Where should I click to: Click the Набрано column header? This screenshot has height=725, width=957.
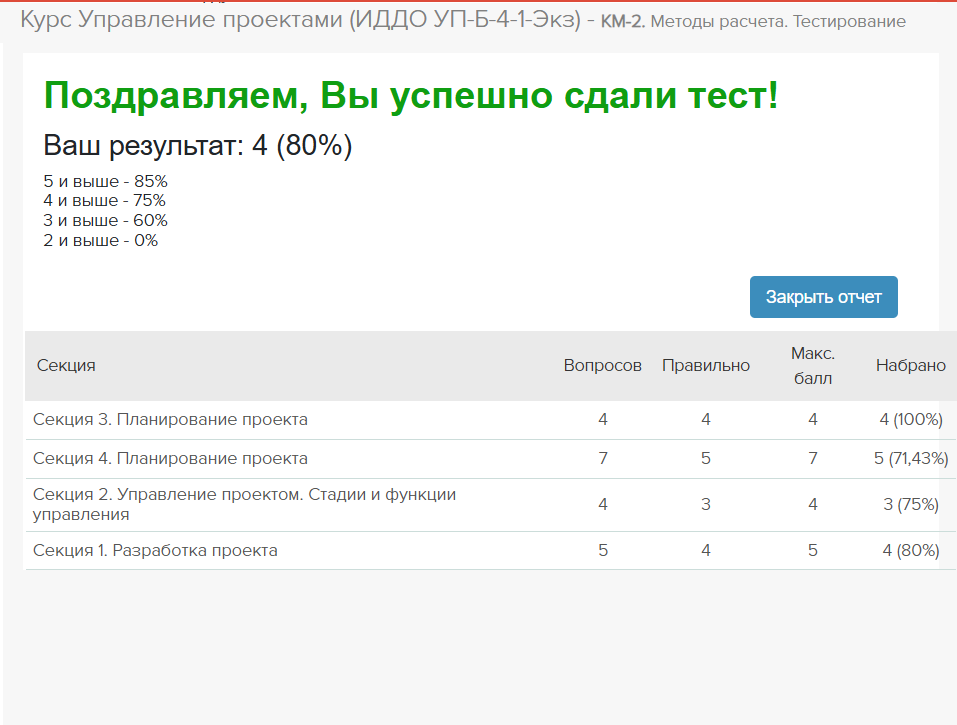911,366
